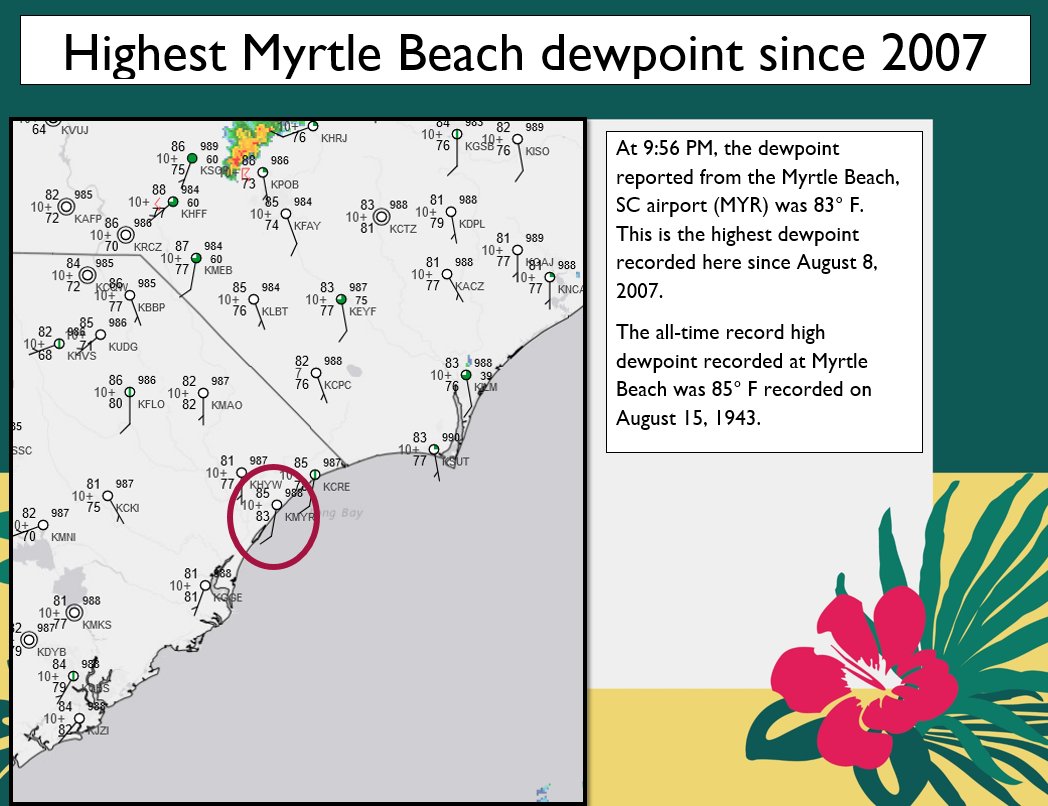Click the title 'Highest Myrtle Beach dewpoint since 2007'
The height and width of the screenshot is (806, 1048).
click(x=525, y=52)
